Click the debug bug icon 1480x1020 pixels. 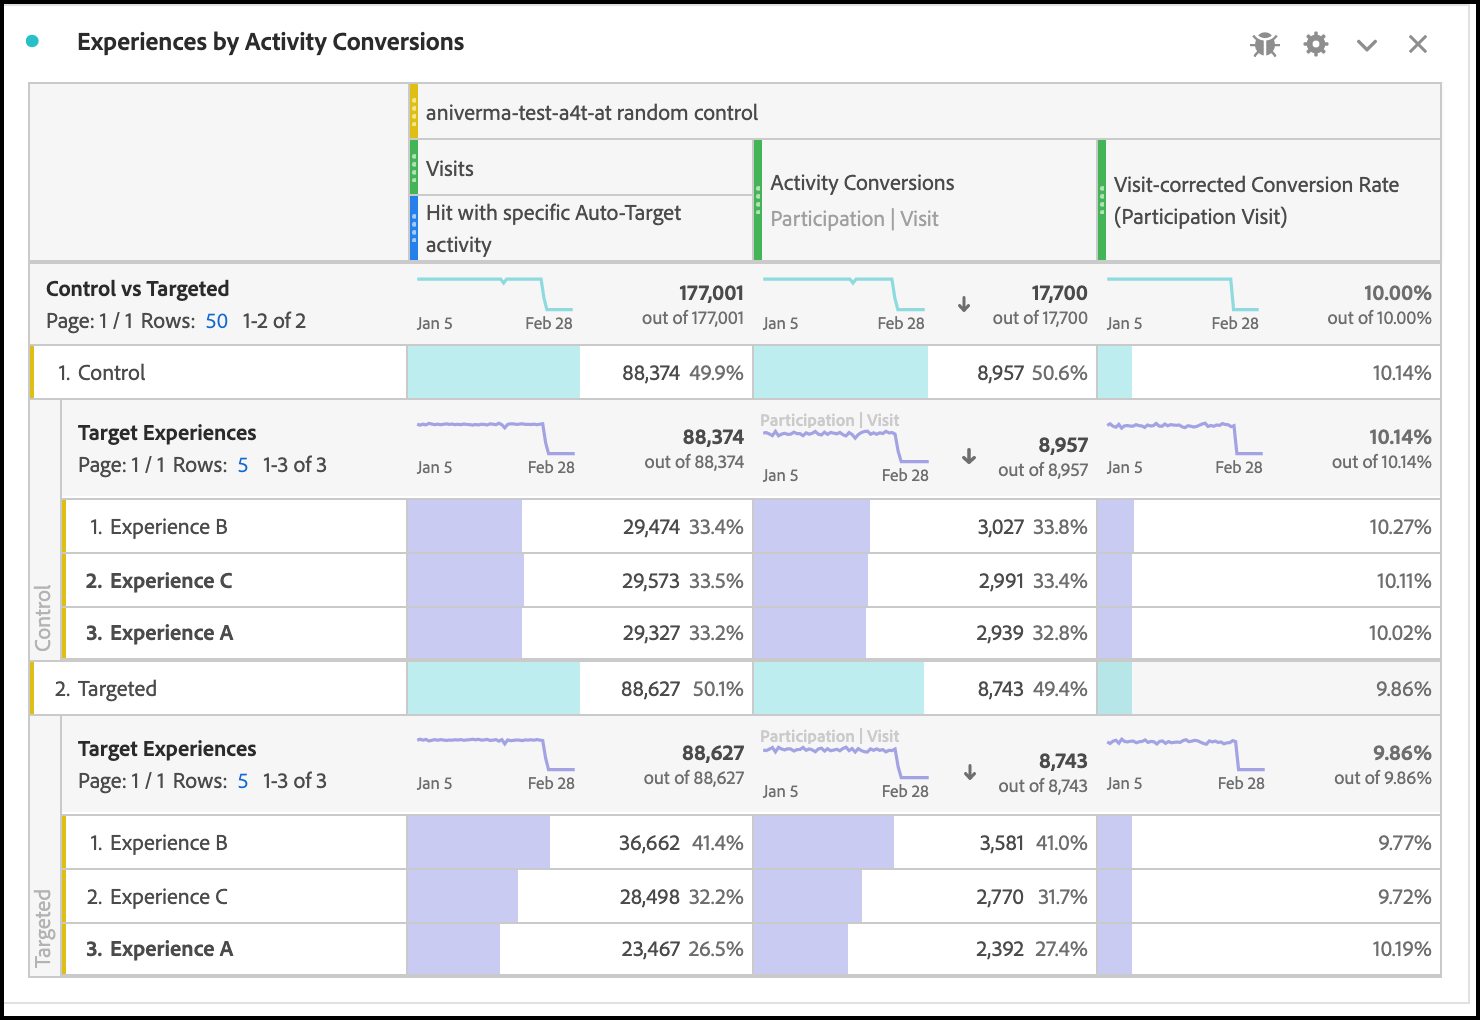pos(1264,44)
